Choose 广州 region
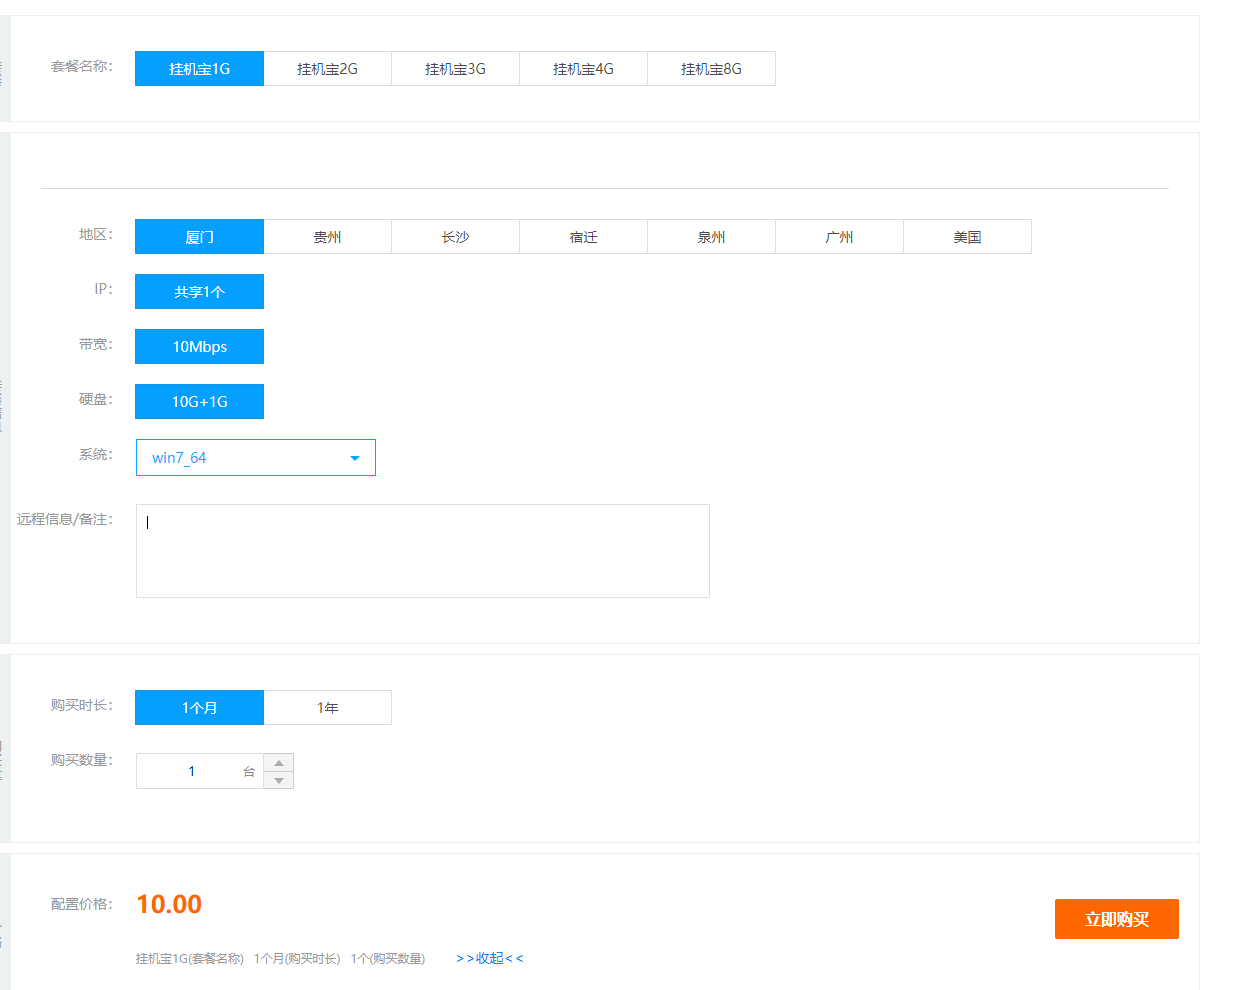Viewport: 1237px width, 990px height. coord(839,237)
